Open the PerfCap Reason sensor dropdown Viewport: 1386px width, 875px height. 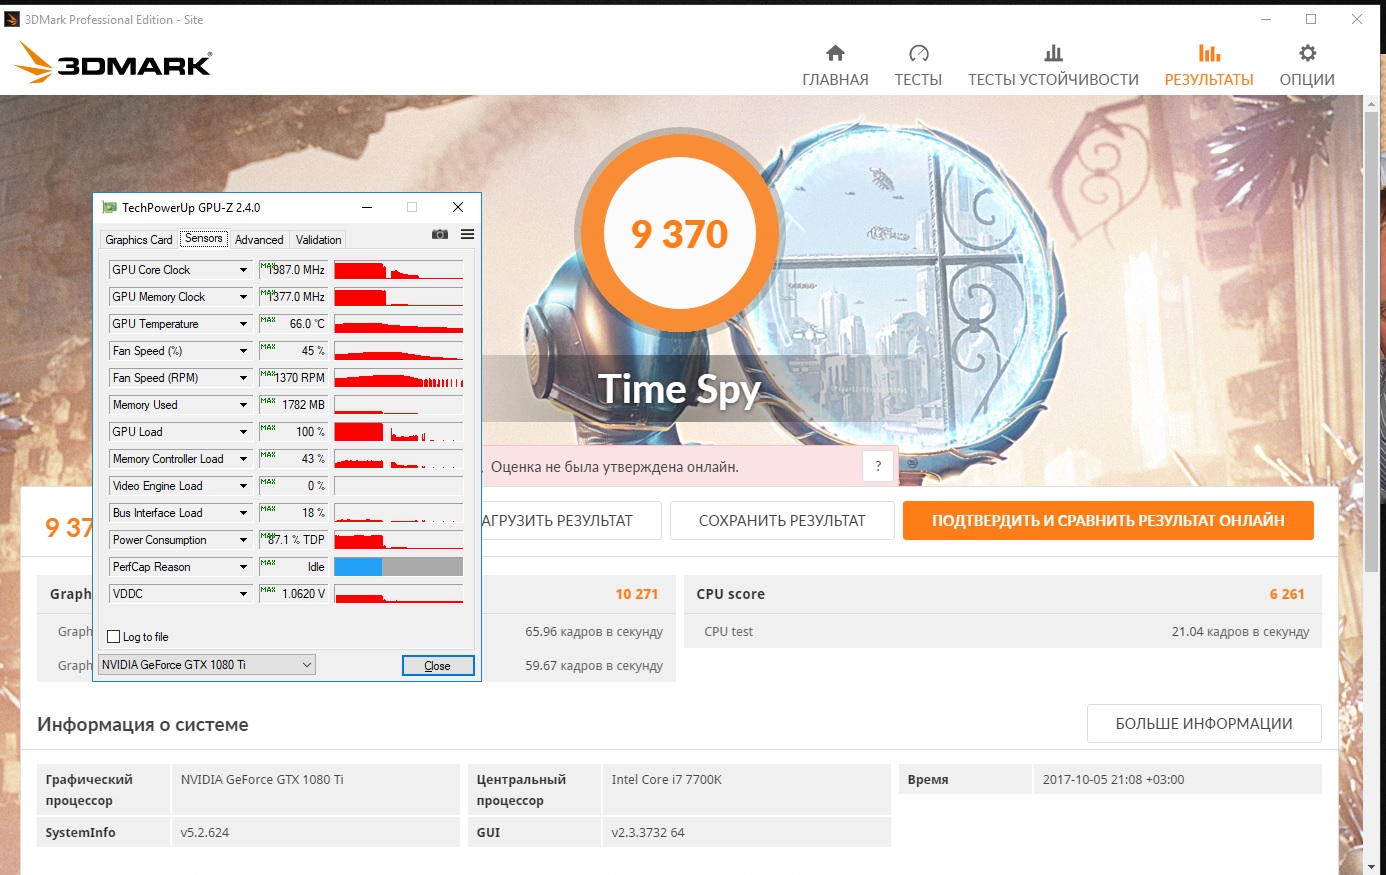tap(243, 567)
